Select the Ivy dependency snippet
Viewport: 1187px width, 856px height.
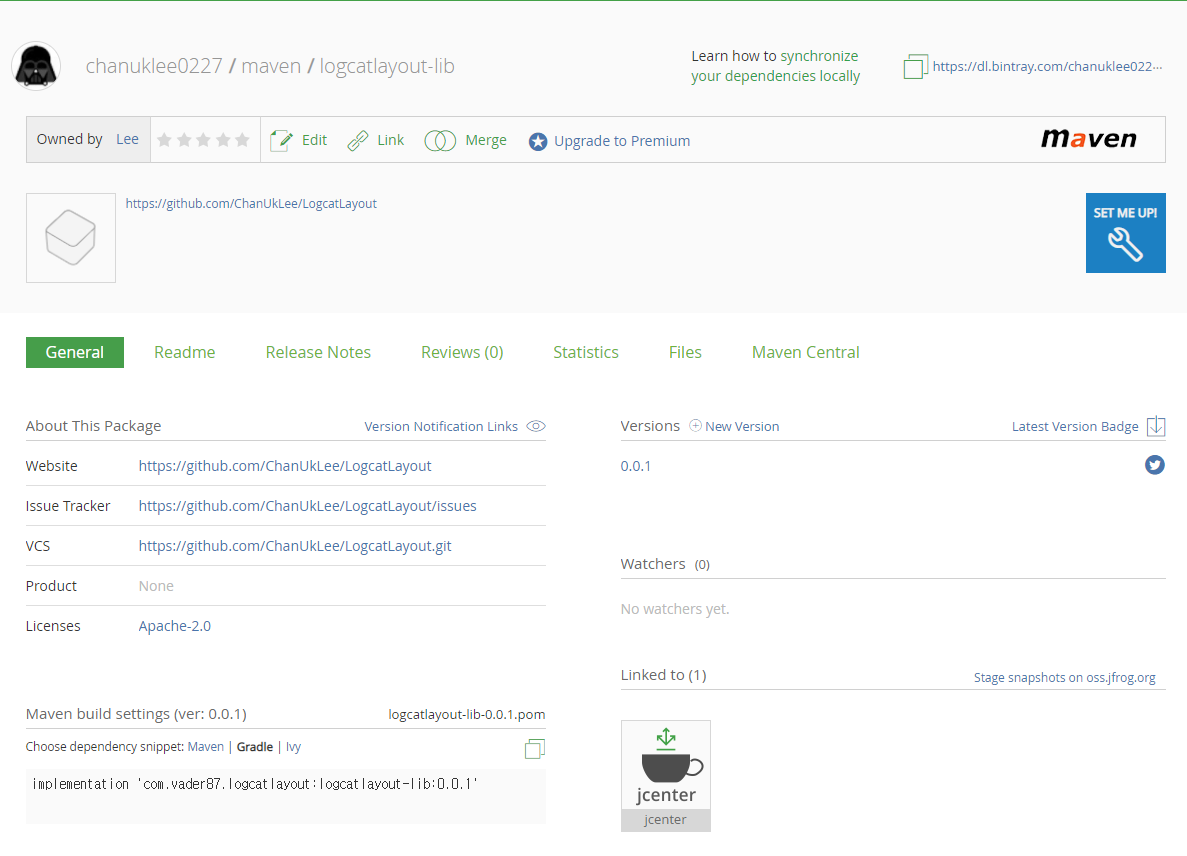[x=293, y=747]
